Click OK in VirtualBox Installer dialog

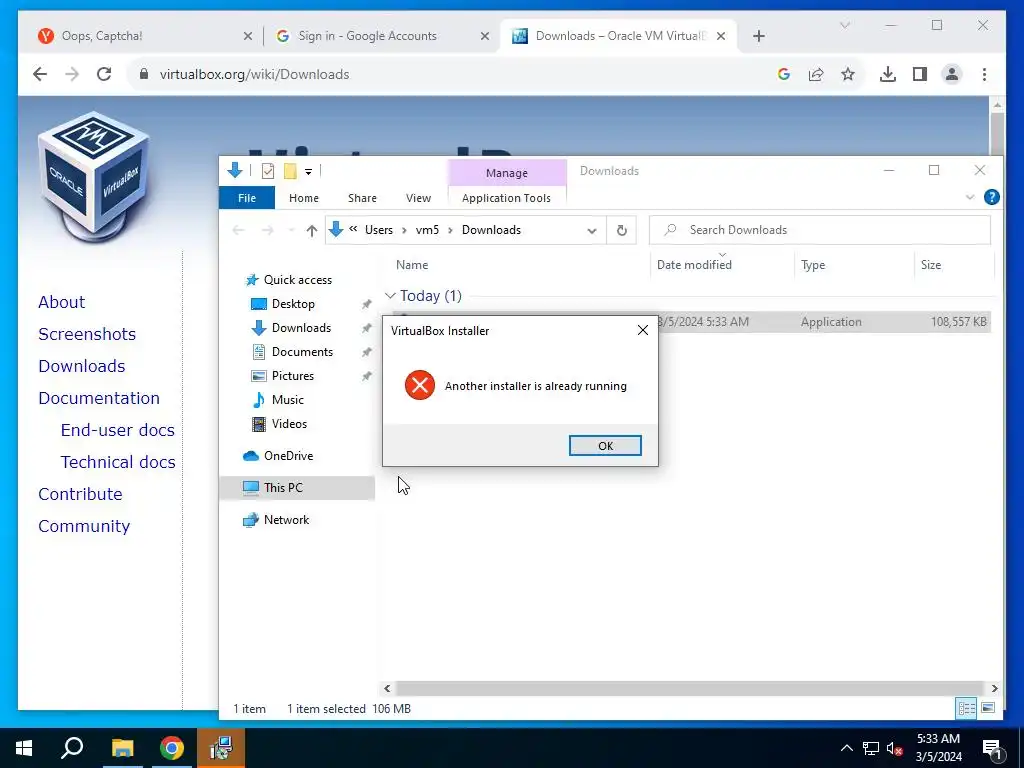click(605, 445)
